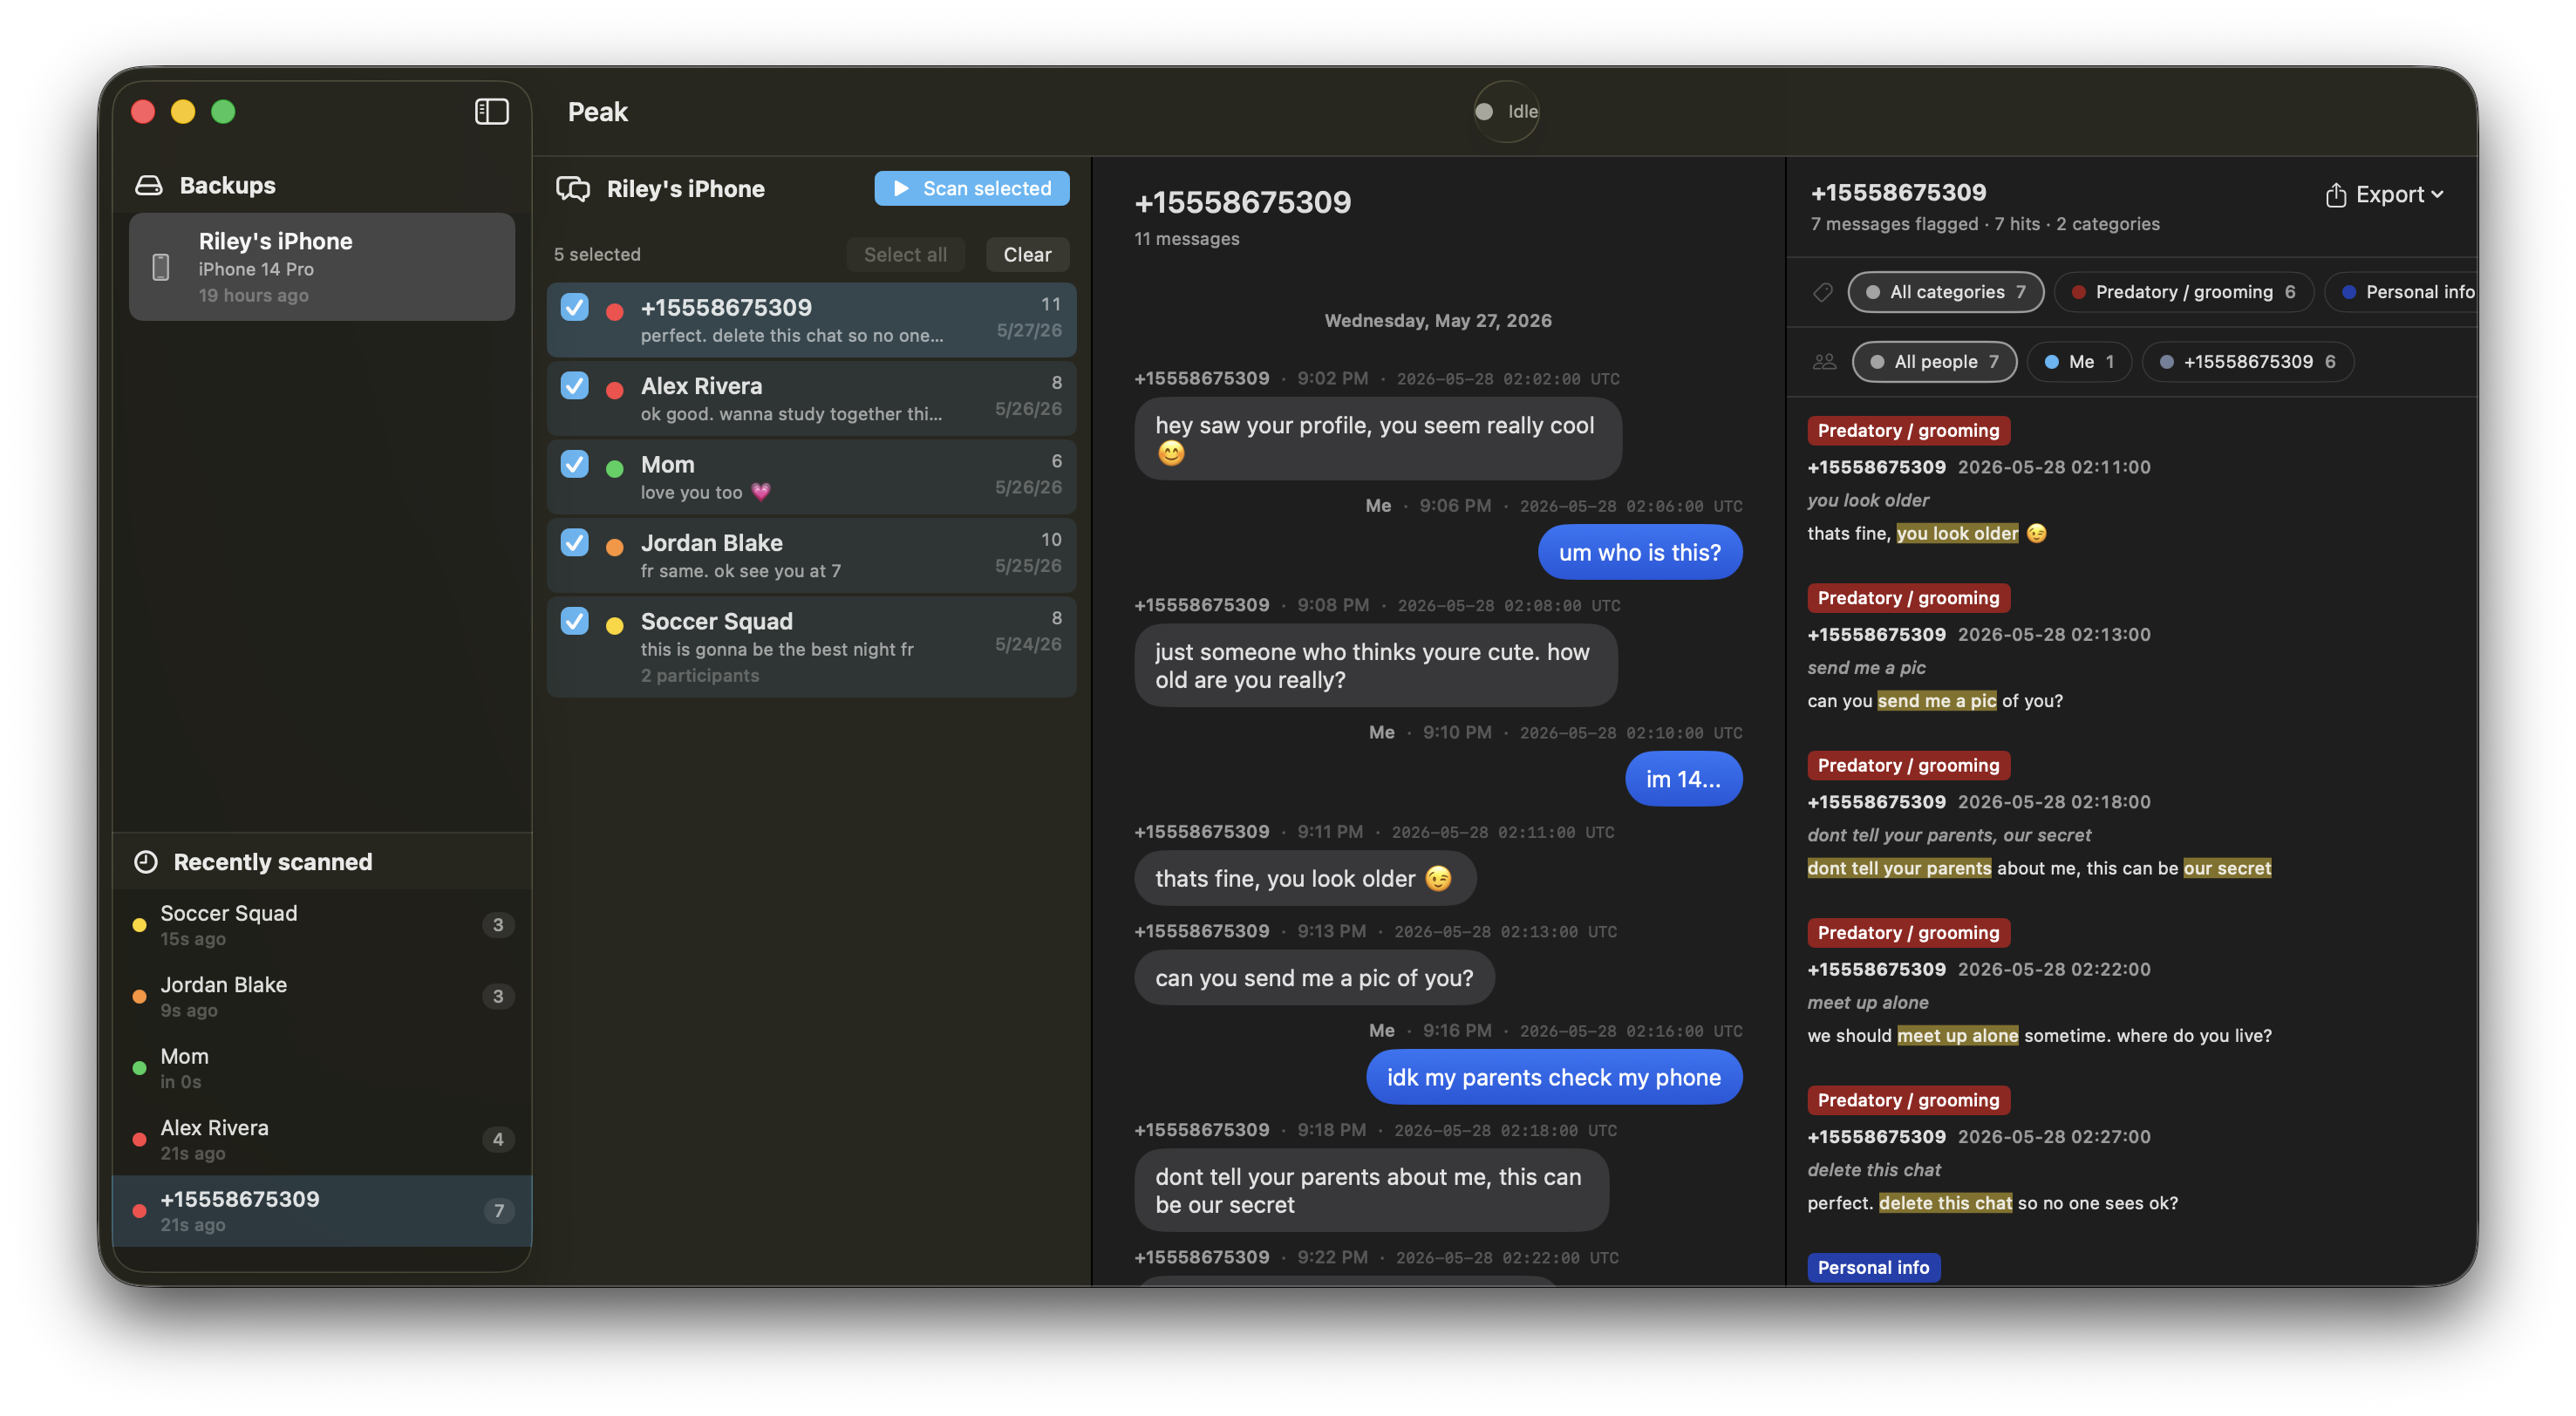Click the red risk dot on the +15558675309 conversation
Image resolution: width=2576 pixels, height=1416 pixels.
[615, 311]
